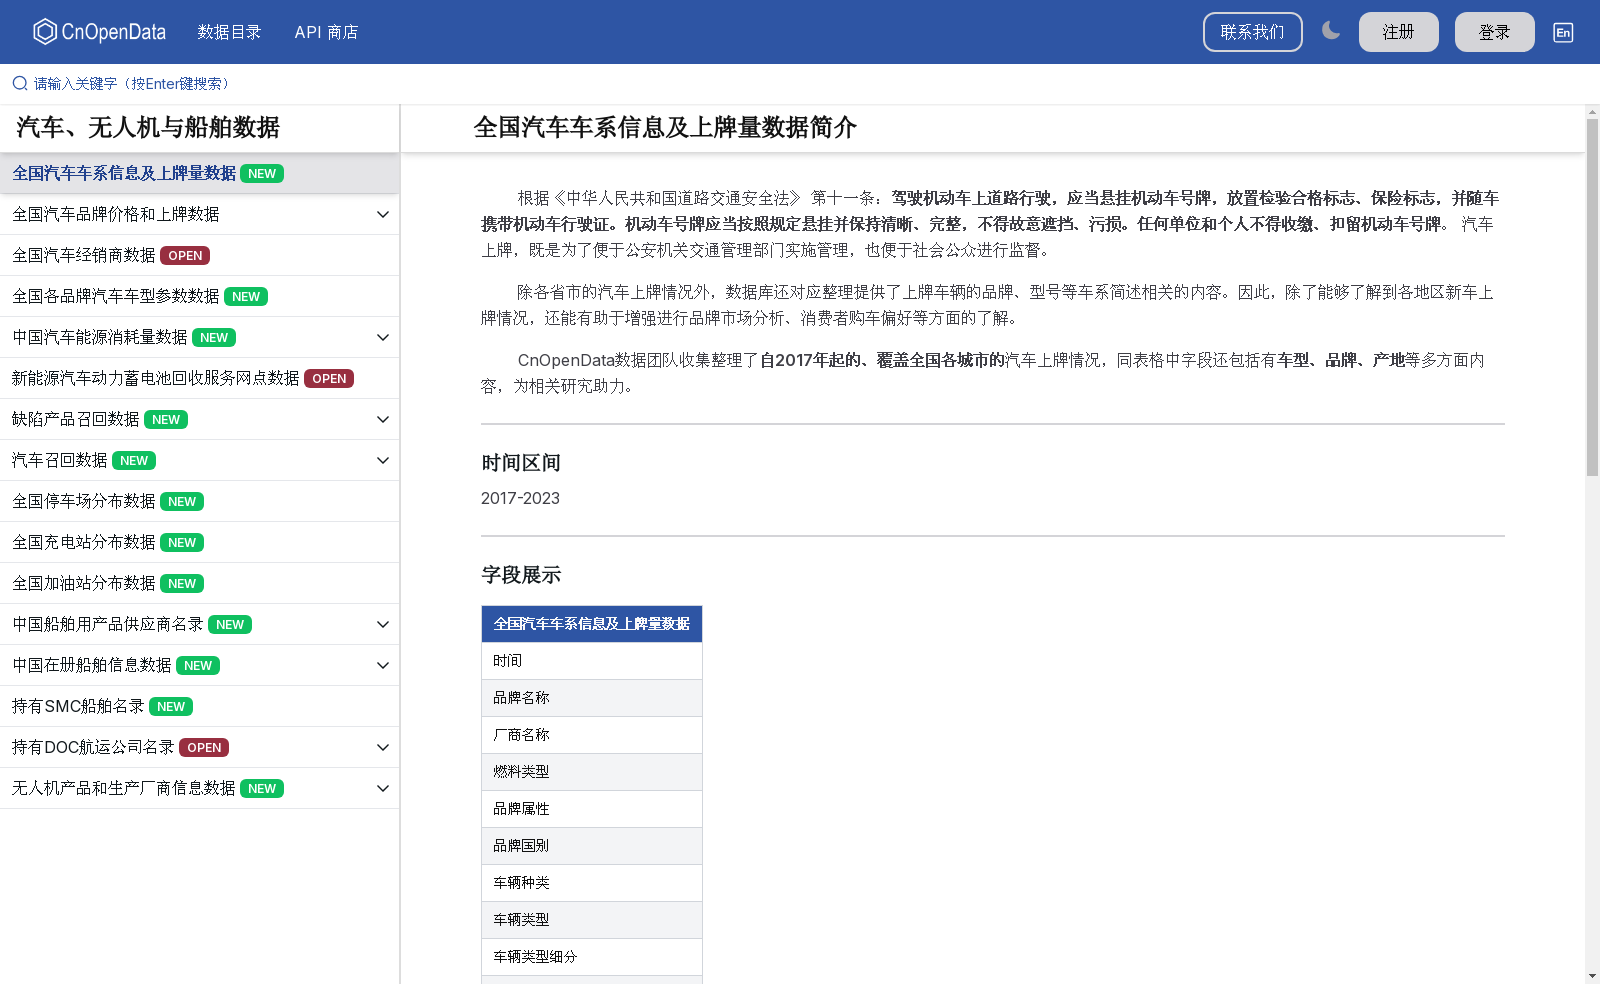
Task: Click the page vertical scrollbar thumb
Action: (x=1592, y=297)
